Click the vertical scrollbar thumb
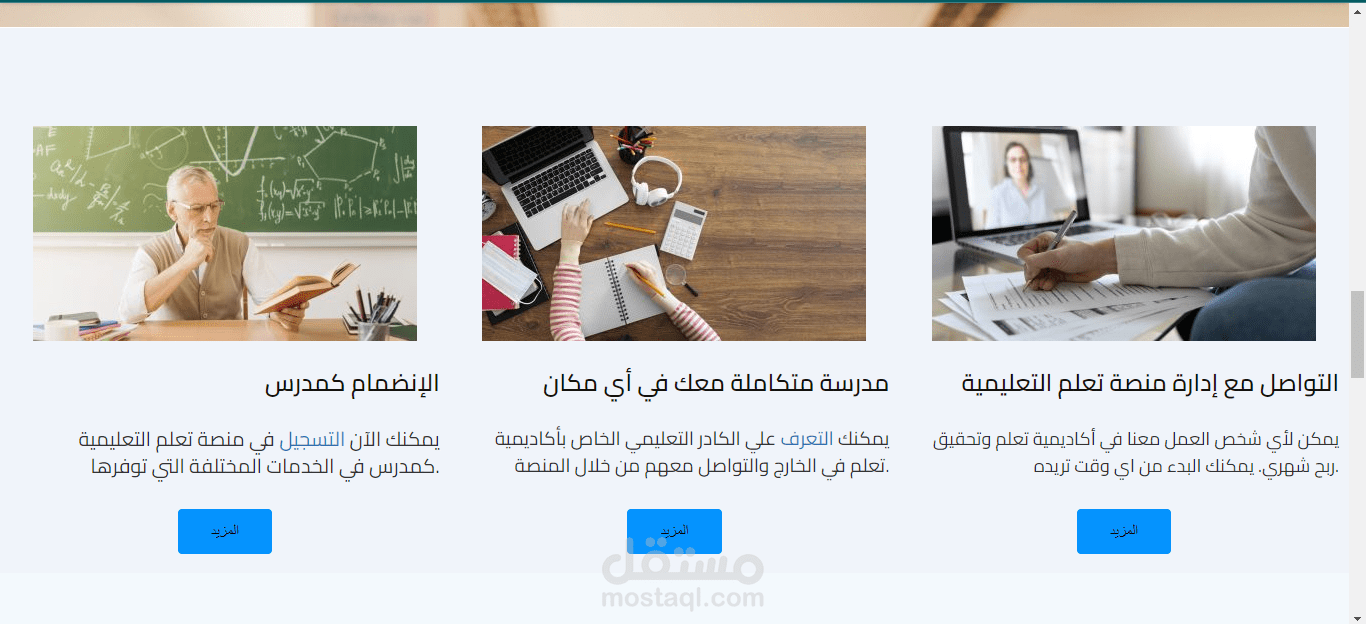Viewport: 1366px width, 624px height. (1357, 334)
